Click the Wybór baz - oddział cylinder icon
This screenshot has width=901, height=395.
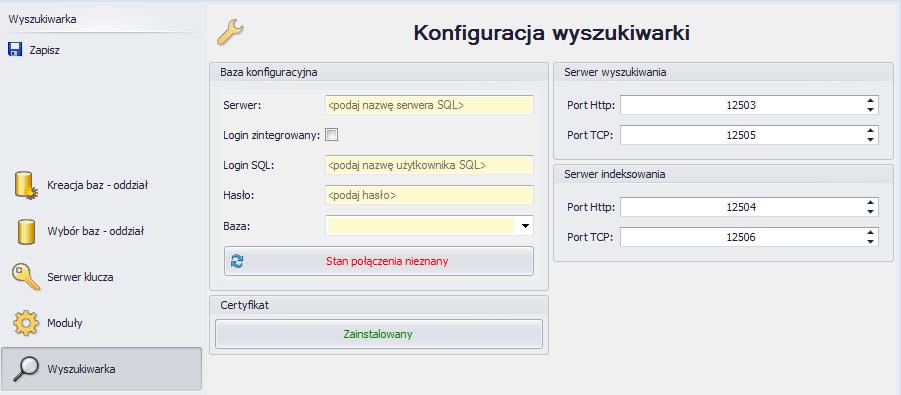pos(25,232)
